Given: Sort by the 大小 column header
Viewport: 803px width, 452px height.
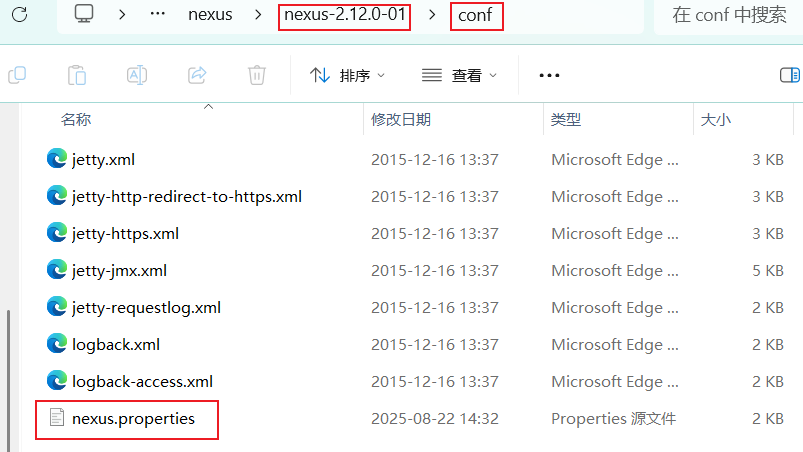Looking at the screenshot, I should point(715,120).
